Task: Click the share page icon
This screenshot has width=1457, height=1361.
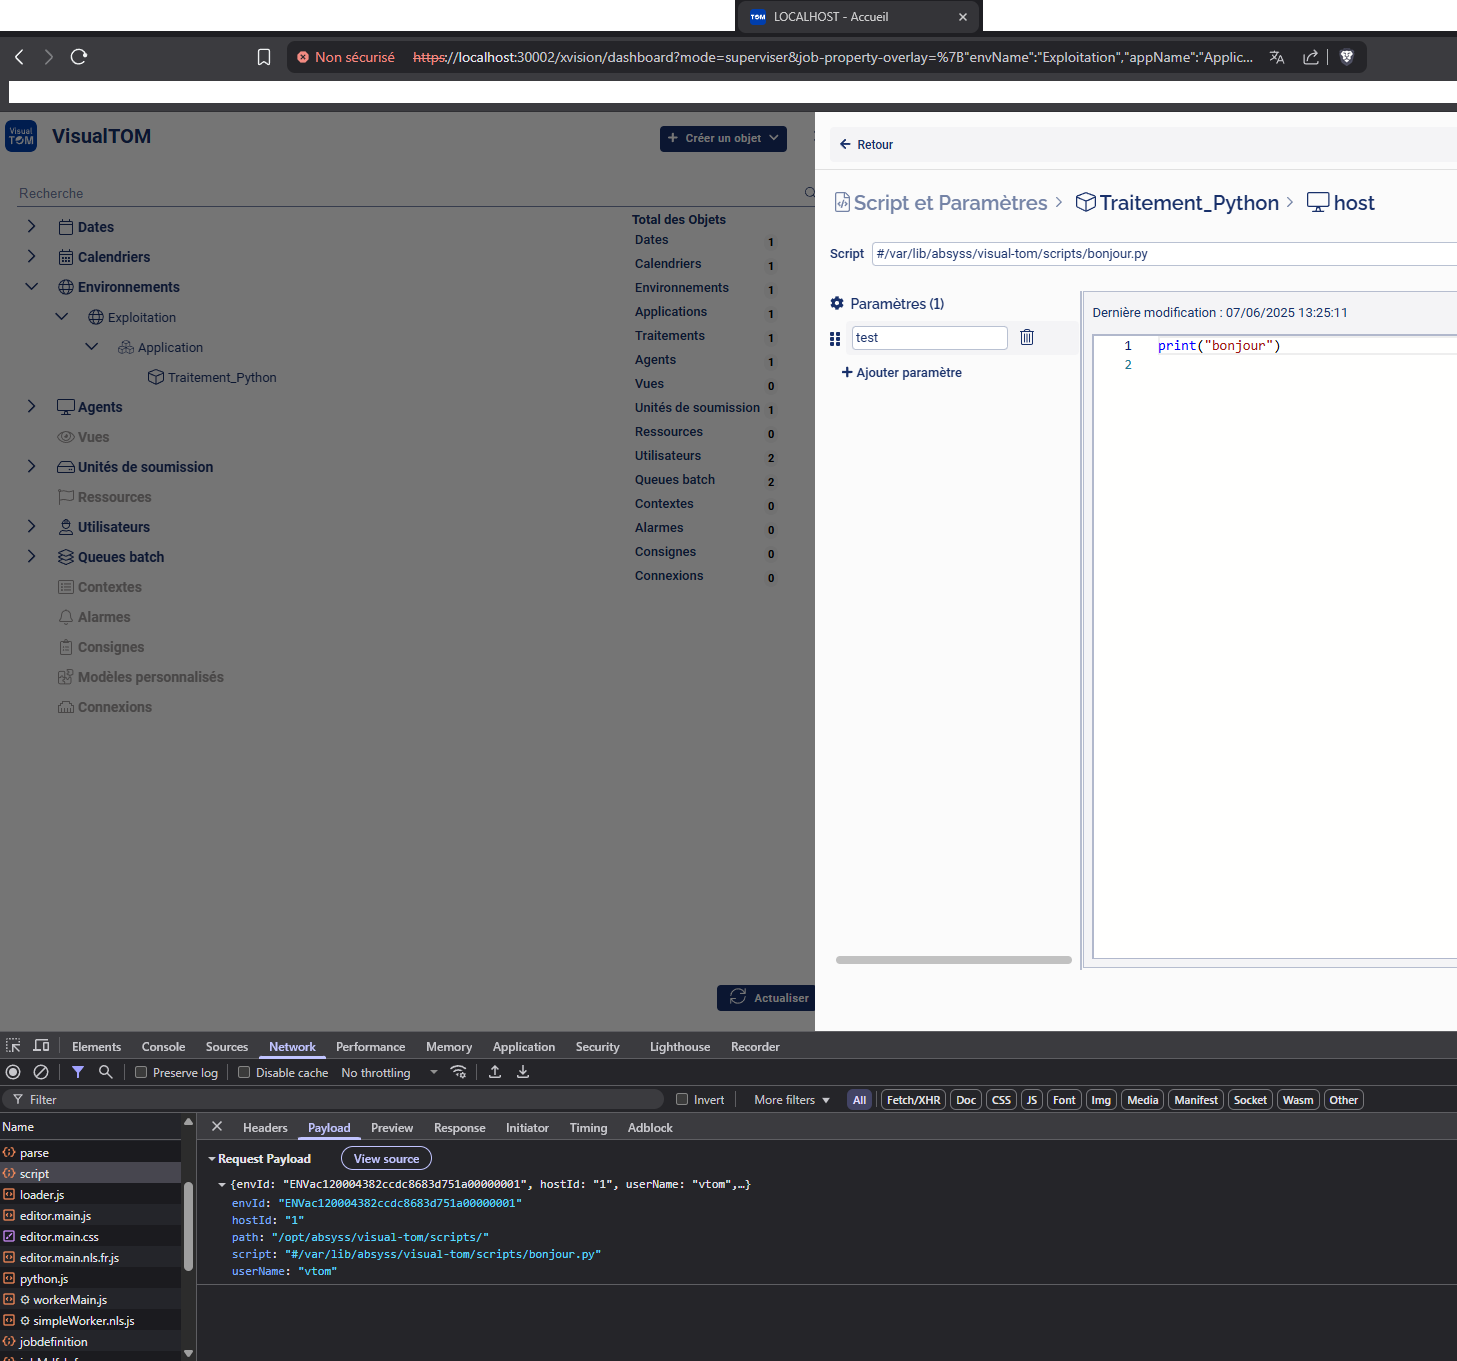Action: pos(1310,57)
